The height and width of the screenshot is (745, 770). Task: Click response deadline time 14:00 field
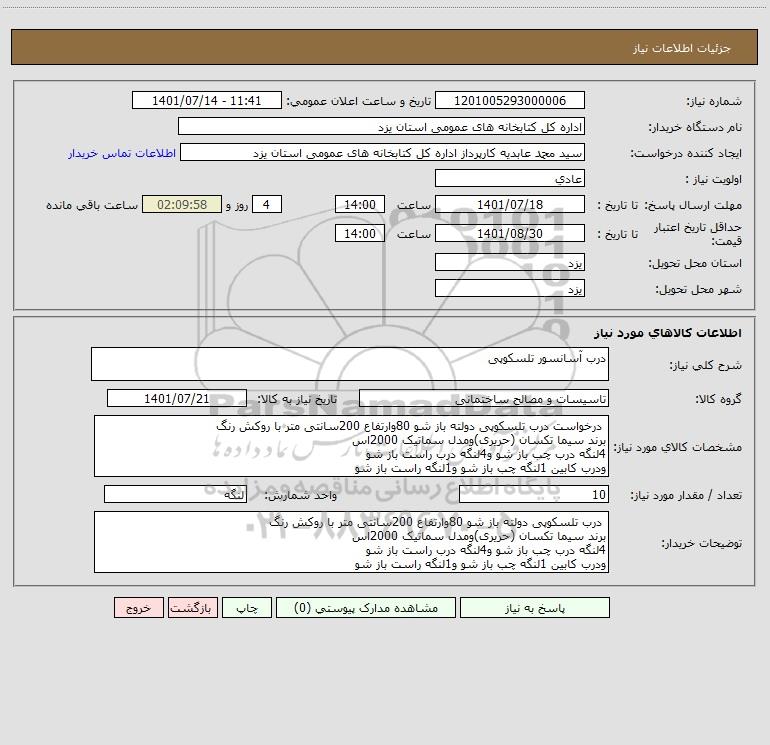(359, 204)
